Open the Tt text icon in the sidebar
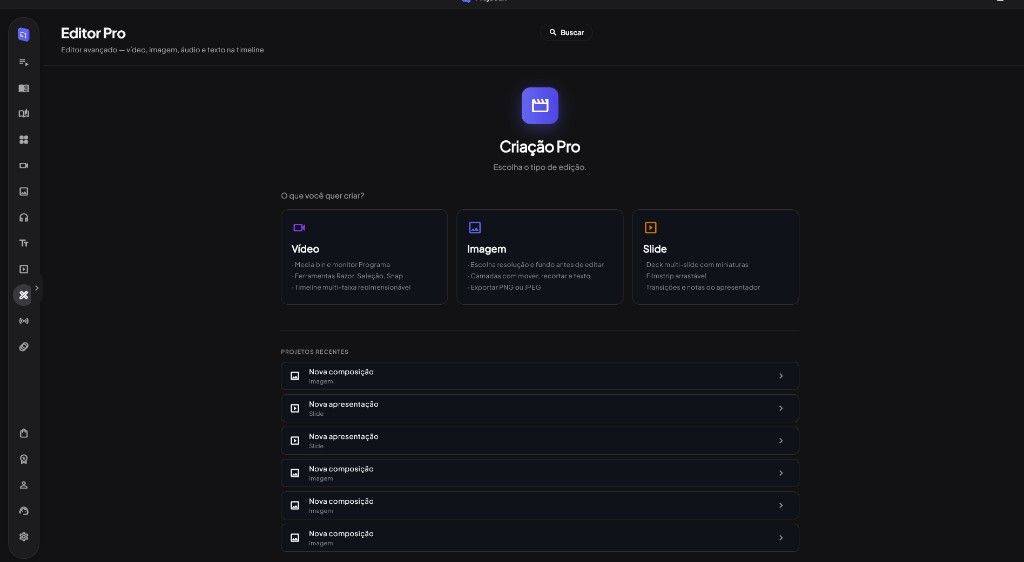The width and height of the screenshot is (1024, 562). (24, 243)
